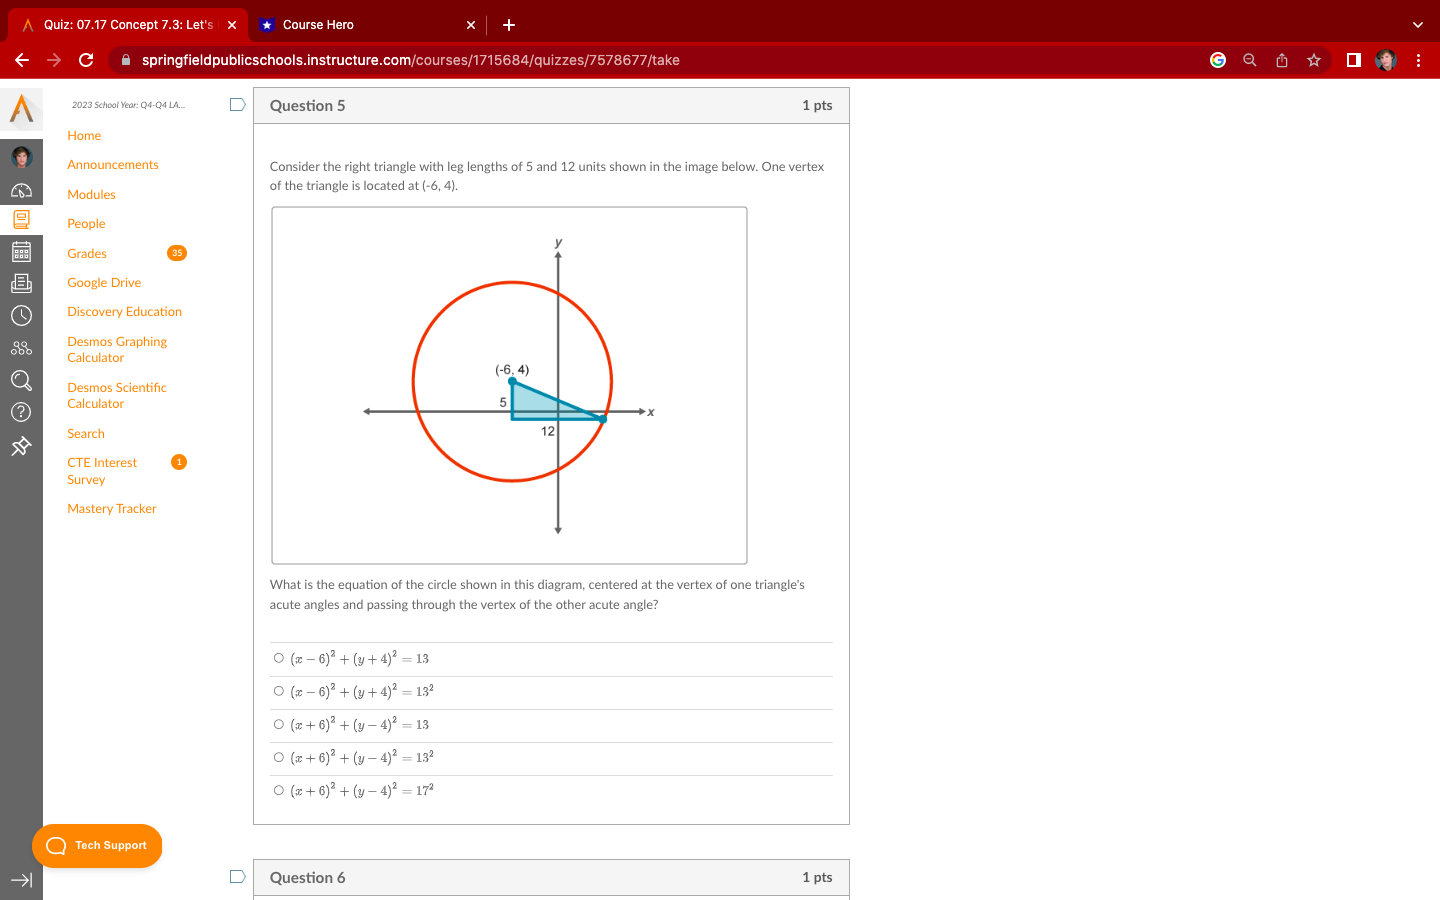
Task: Open the Tech Support chat button
Action: (x=97, y=846)
